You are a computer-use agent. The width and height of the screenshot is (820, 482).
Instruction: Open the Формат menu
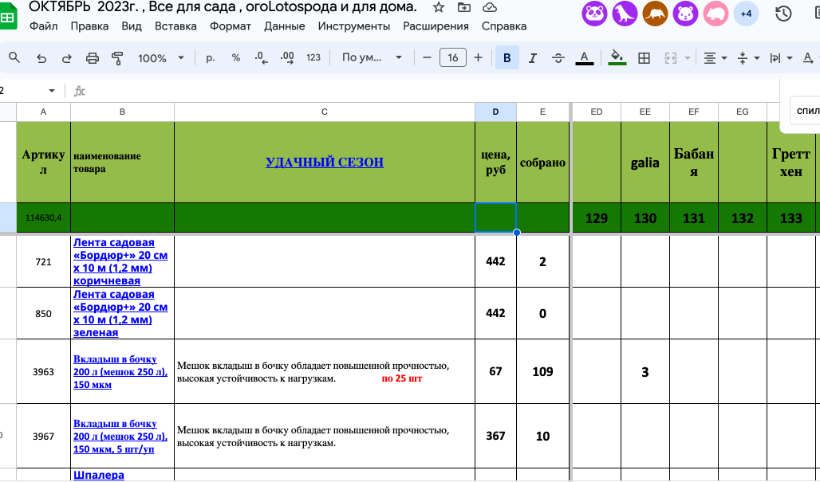click(x=230, y=26)
